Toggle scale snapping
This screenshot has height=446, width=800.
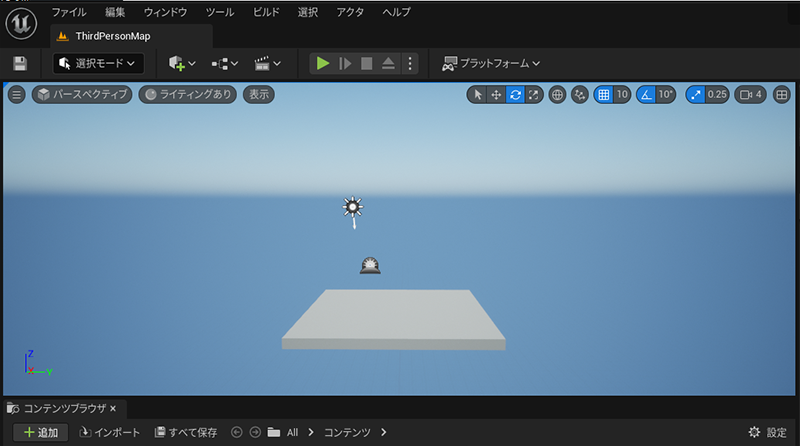(695, 95)
